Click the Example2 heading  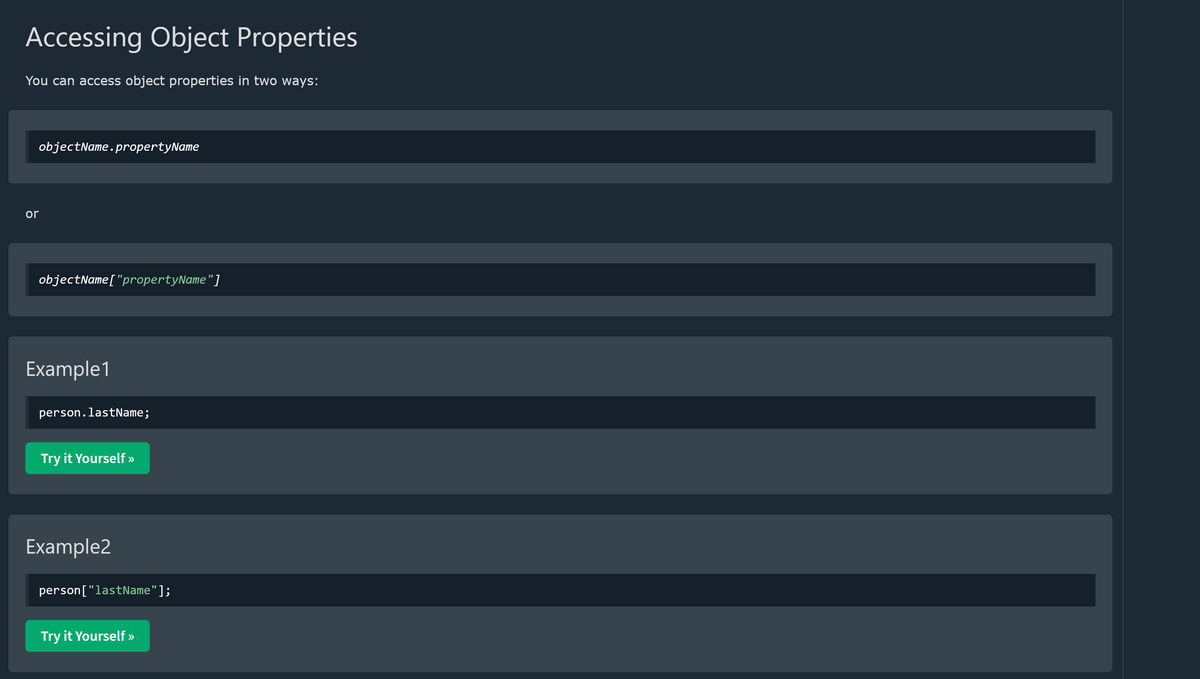68,546
